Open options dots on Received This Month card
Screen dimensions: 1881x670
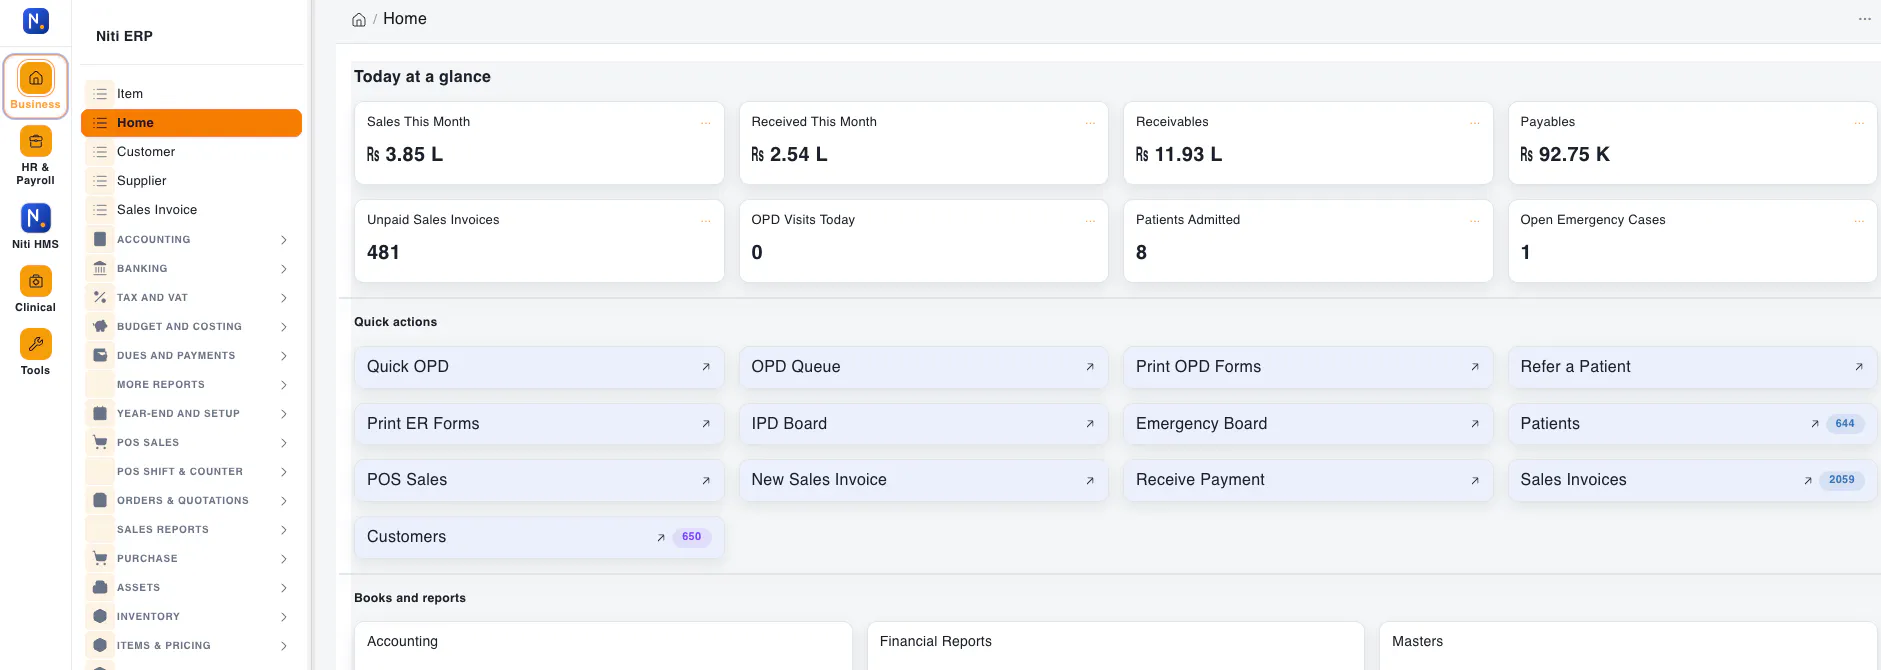pyautogui.click(x=1090, y=122)
